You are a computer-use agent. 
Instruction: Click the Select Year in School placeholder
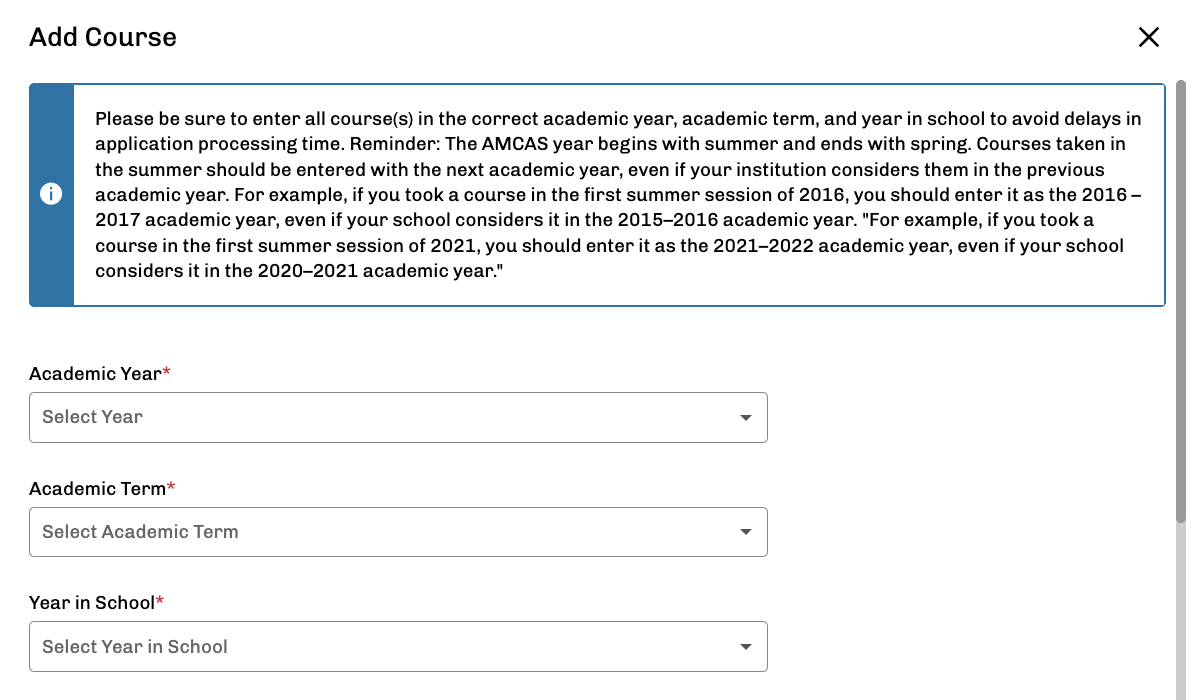click(135, 647)
